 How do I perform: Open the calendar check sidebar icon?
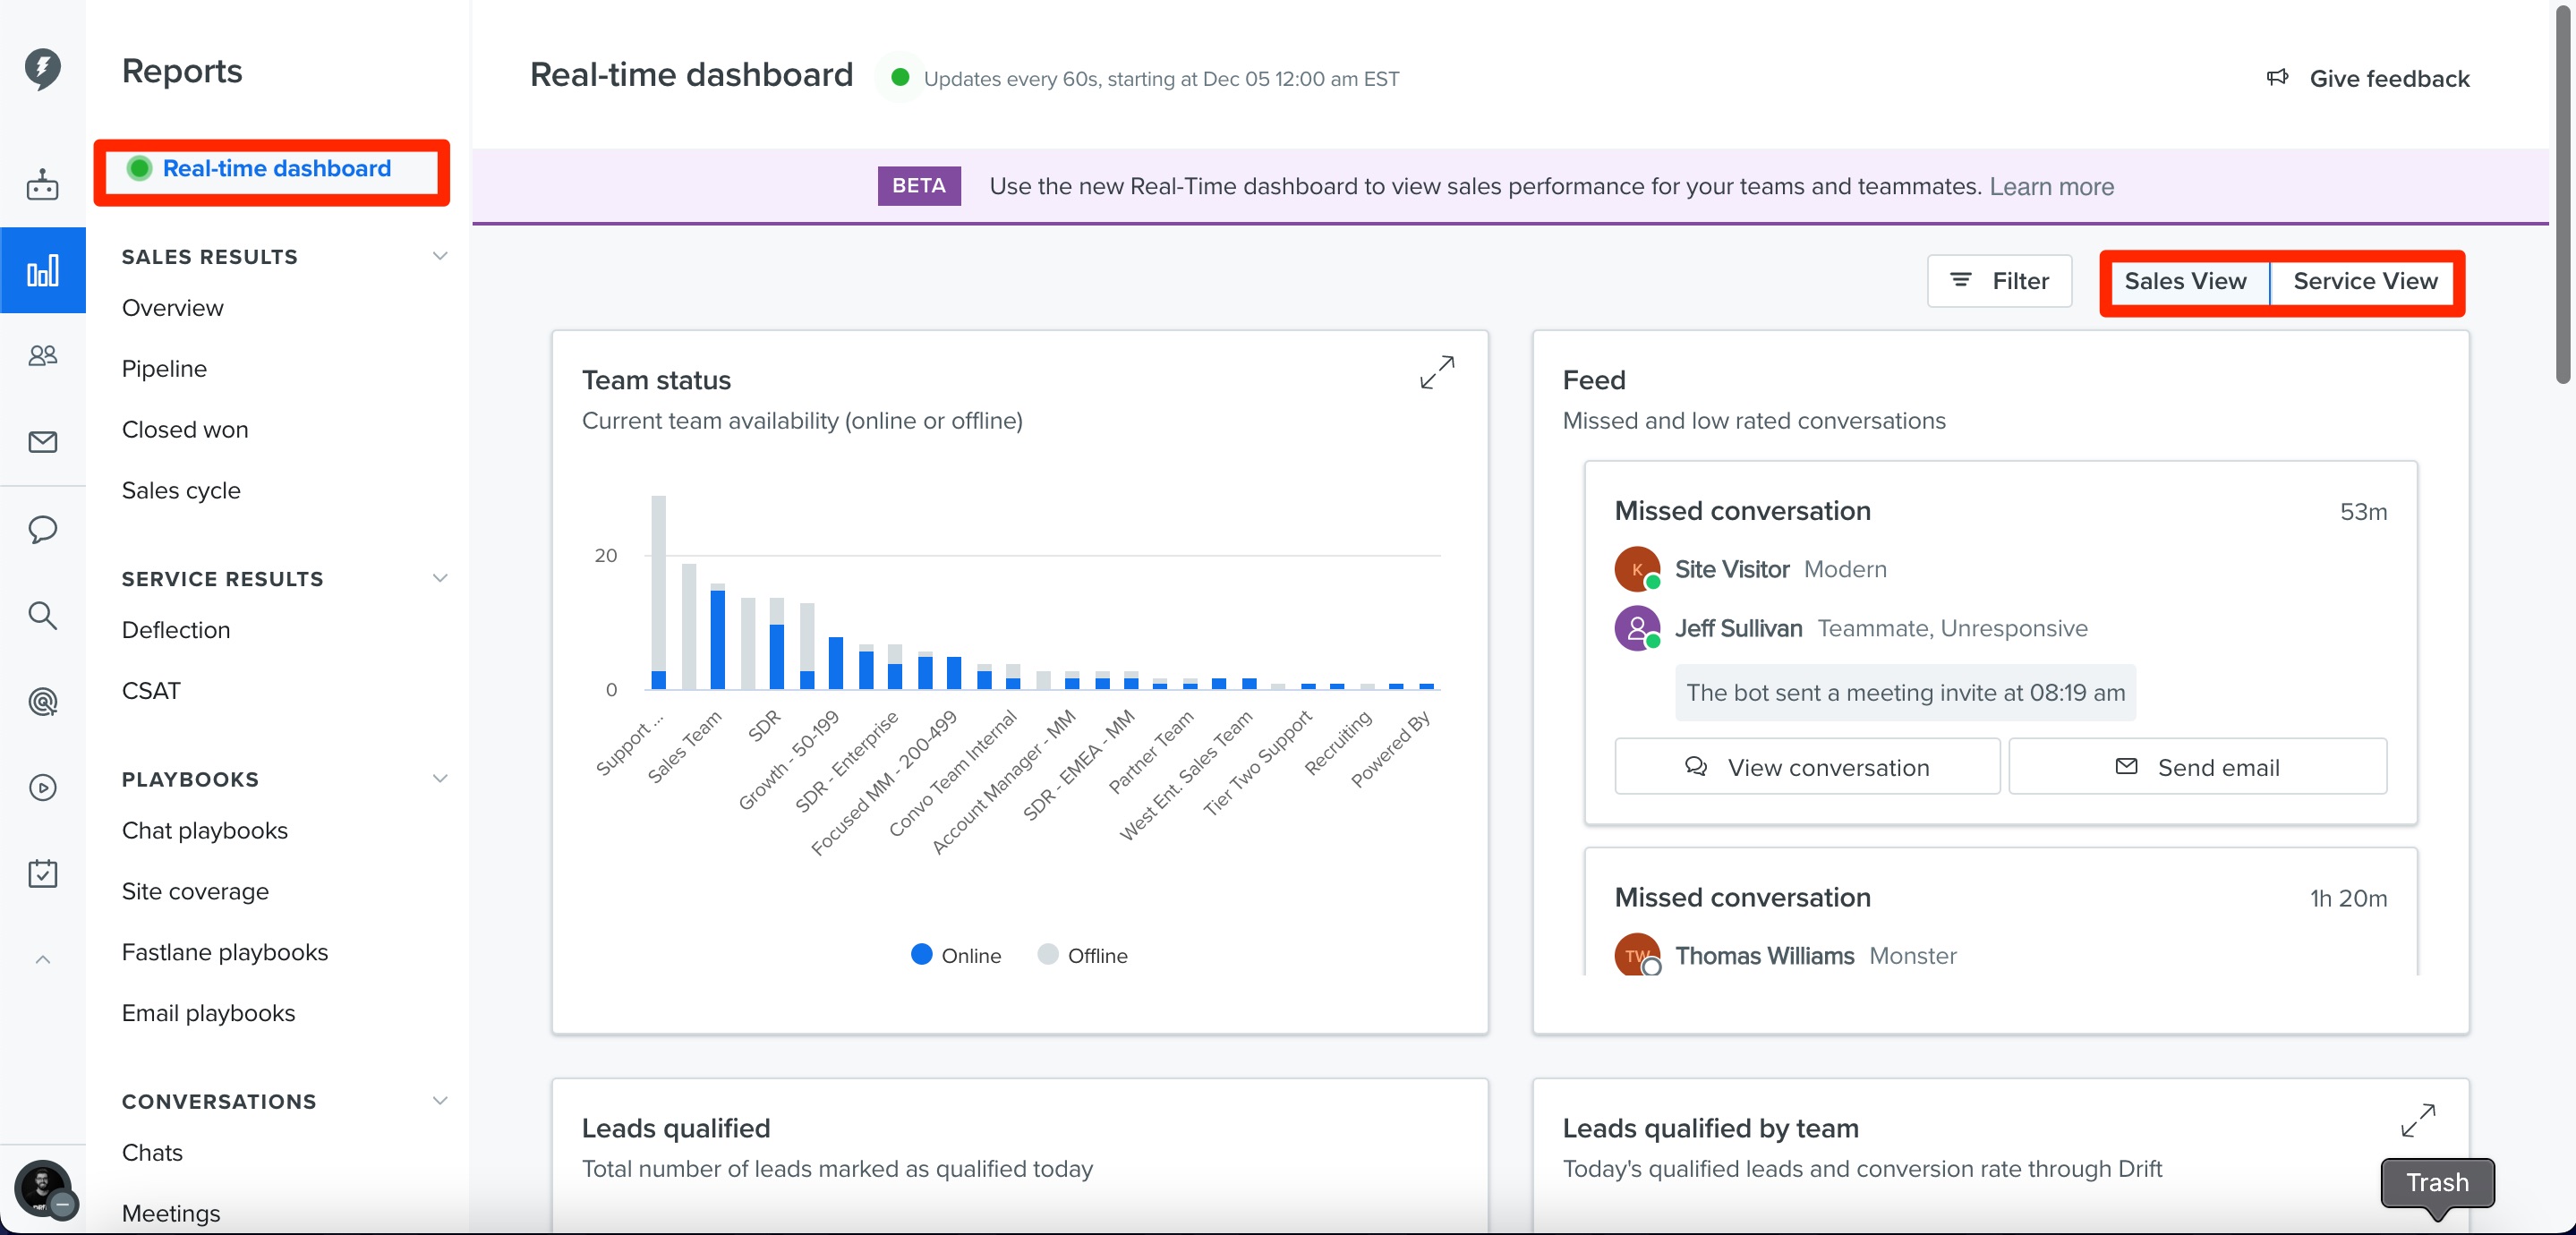(42, 873)
